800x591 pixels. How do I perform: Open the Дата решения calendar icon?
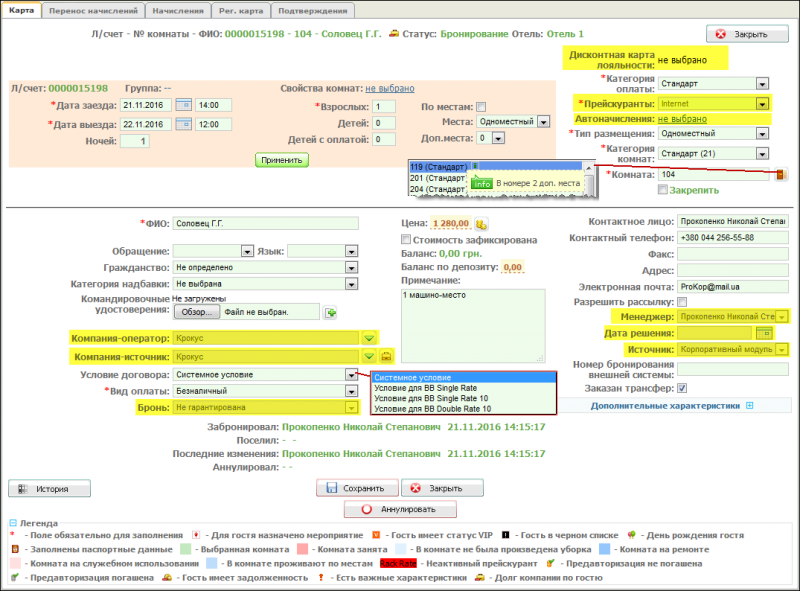[x=765, y=332]
